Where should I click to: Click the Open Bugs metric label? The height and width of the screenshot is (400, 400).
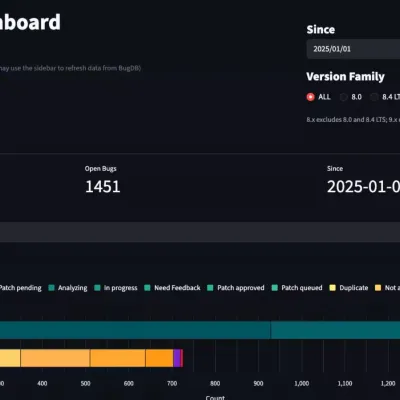[x=100, y=169]
